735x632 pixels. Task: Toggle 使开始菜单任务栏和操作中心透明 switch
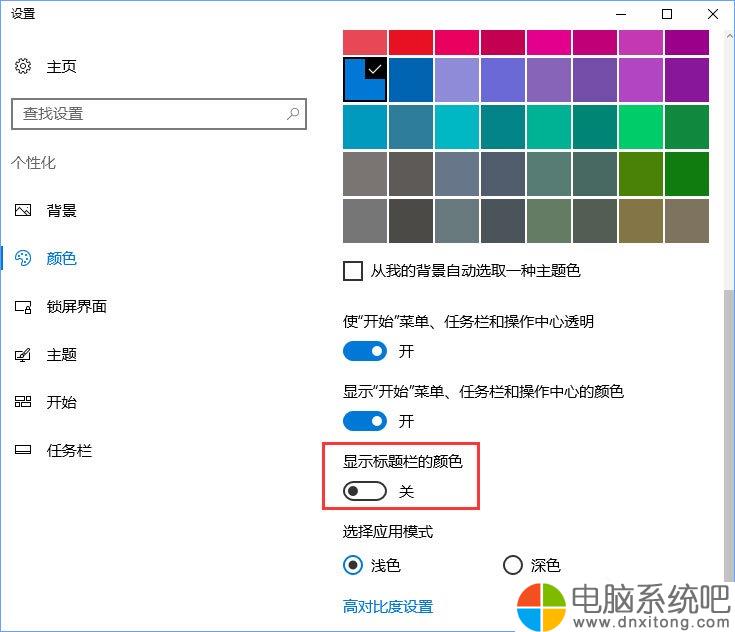tap(365, 351)
